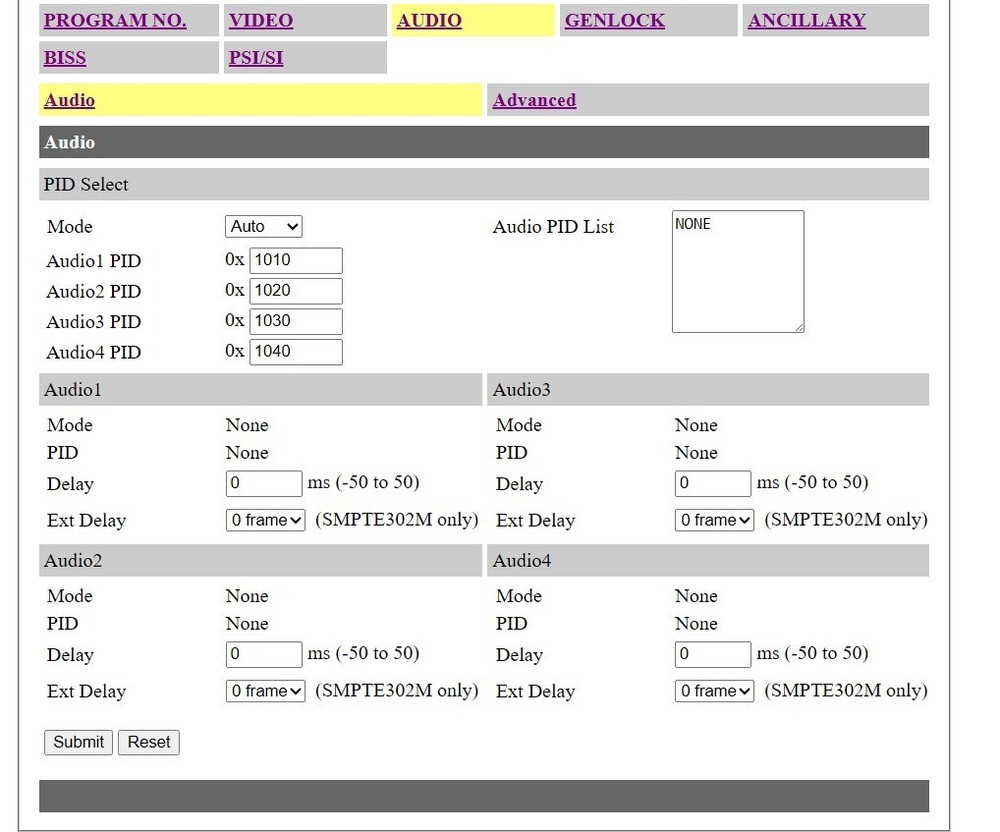Image resolution: width=1000 pixels, height=832 pixels.
Task: Click Audio4 PID value None
Action: click(696, 624)
